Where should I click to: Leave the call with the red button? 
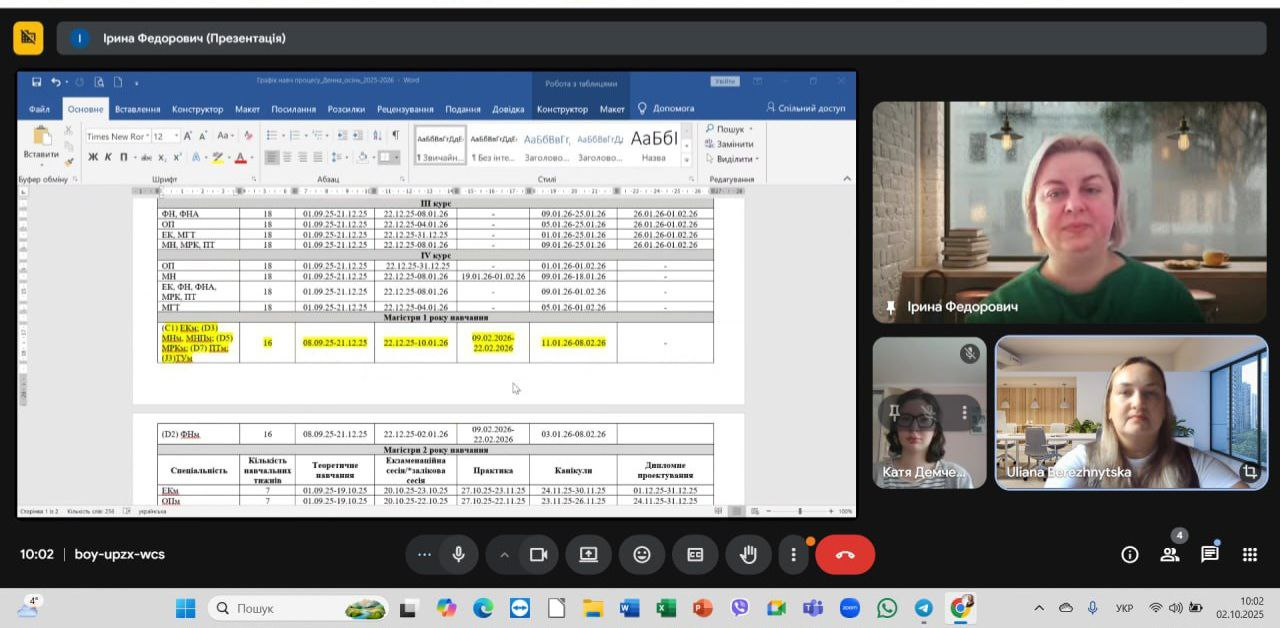pos(845,555)
